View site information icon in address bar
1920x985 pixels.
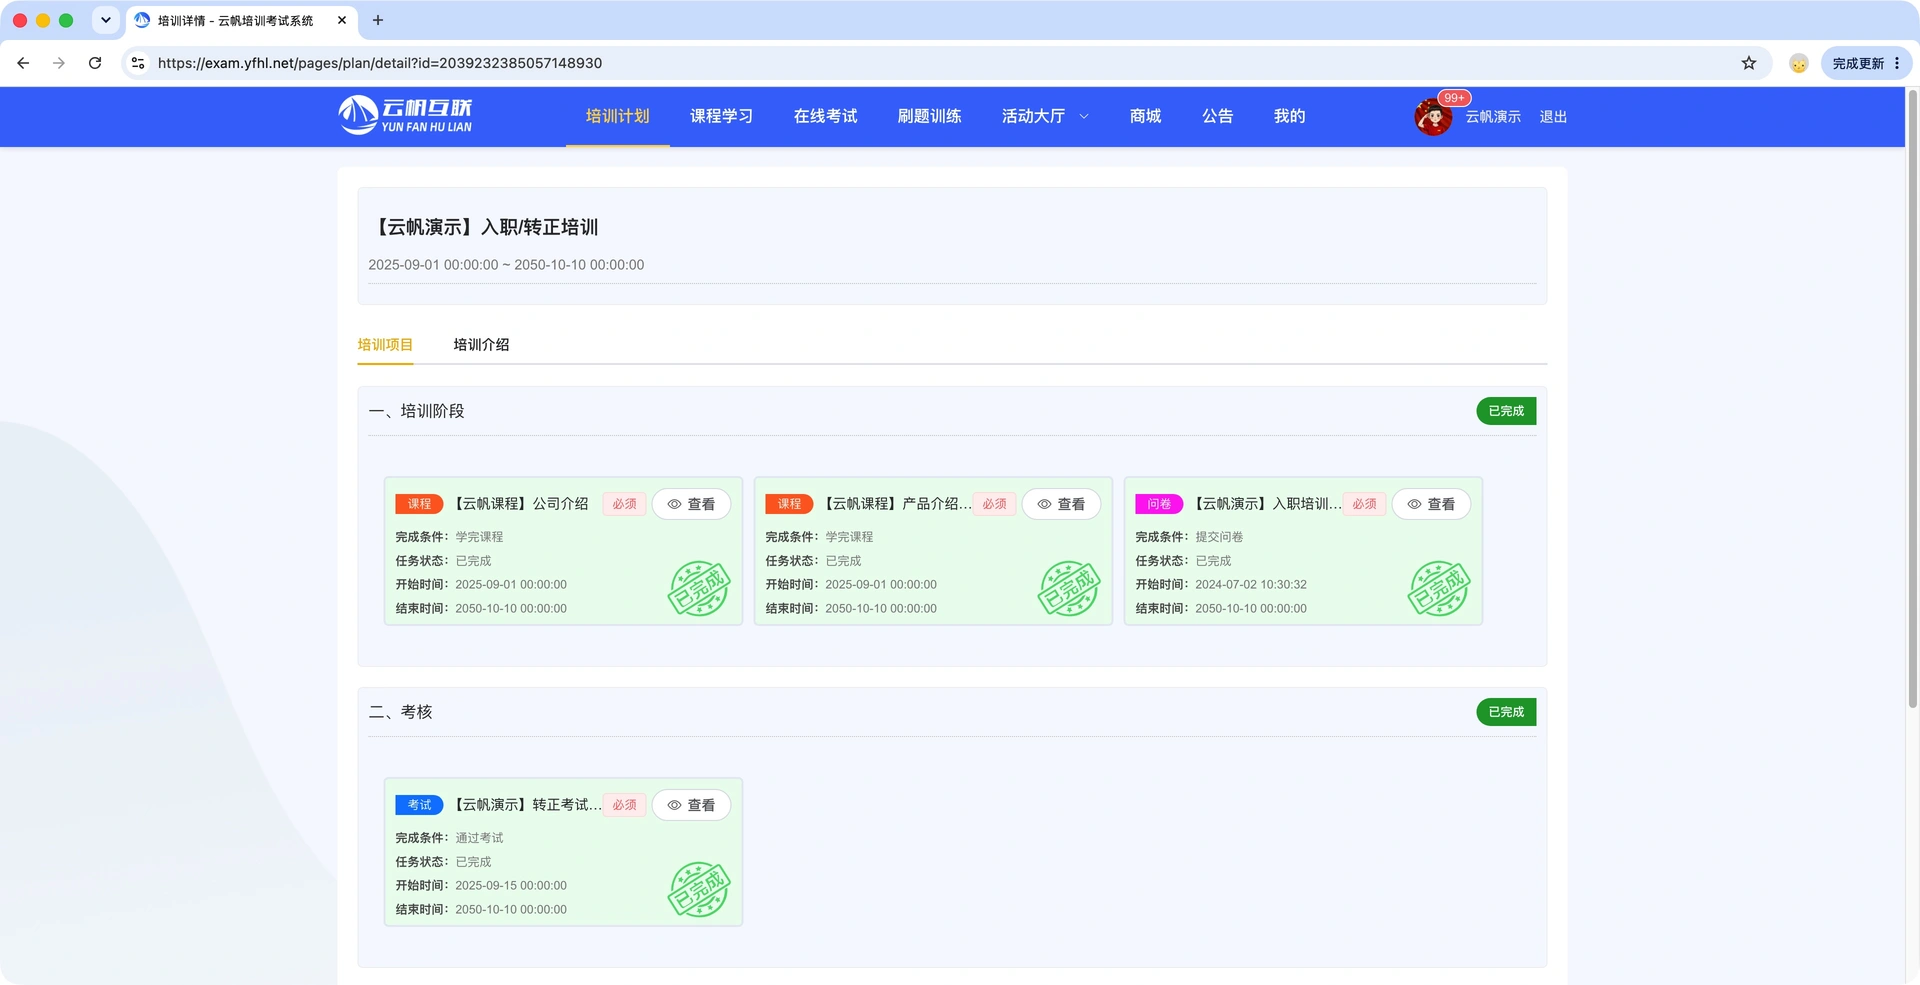(x=138, y=63)
